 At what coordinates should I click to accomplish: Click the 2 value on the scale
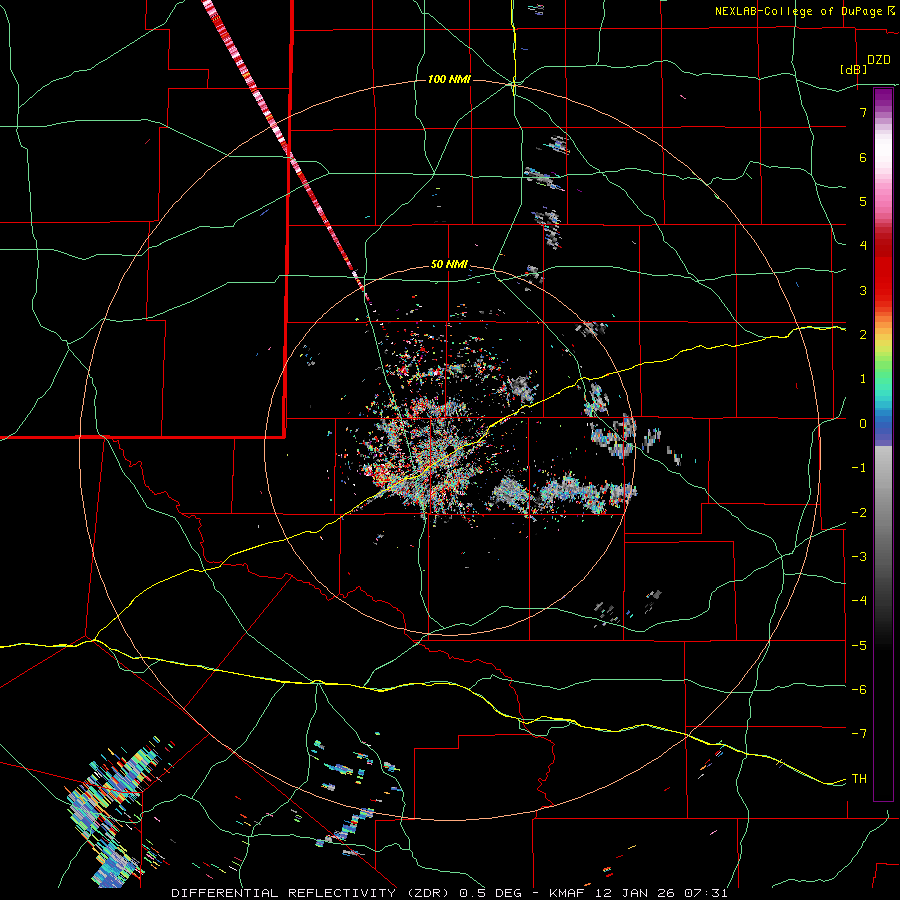pos(863,335)
